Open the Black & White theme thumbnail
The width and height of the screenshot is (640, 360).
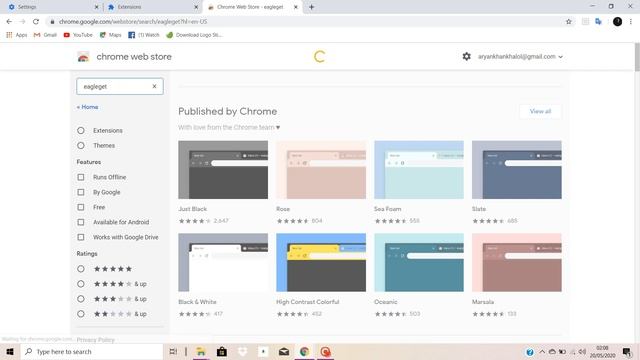223,262
